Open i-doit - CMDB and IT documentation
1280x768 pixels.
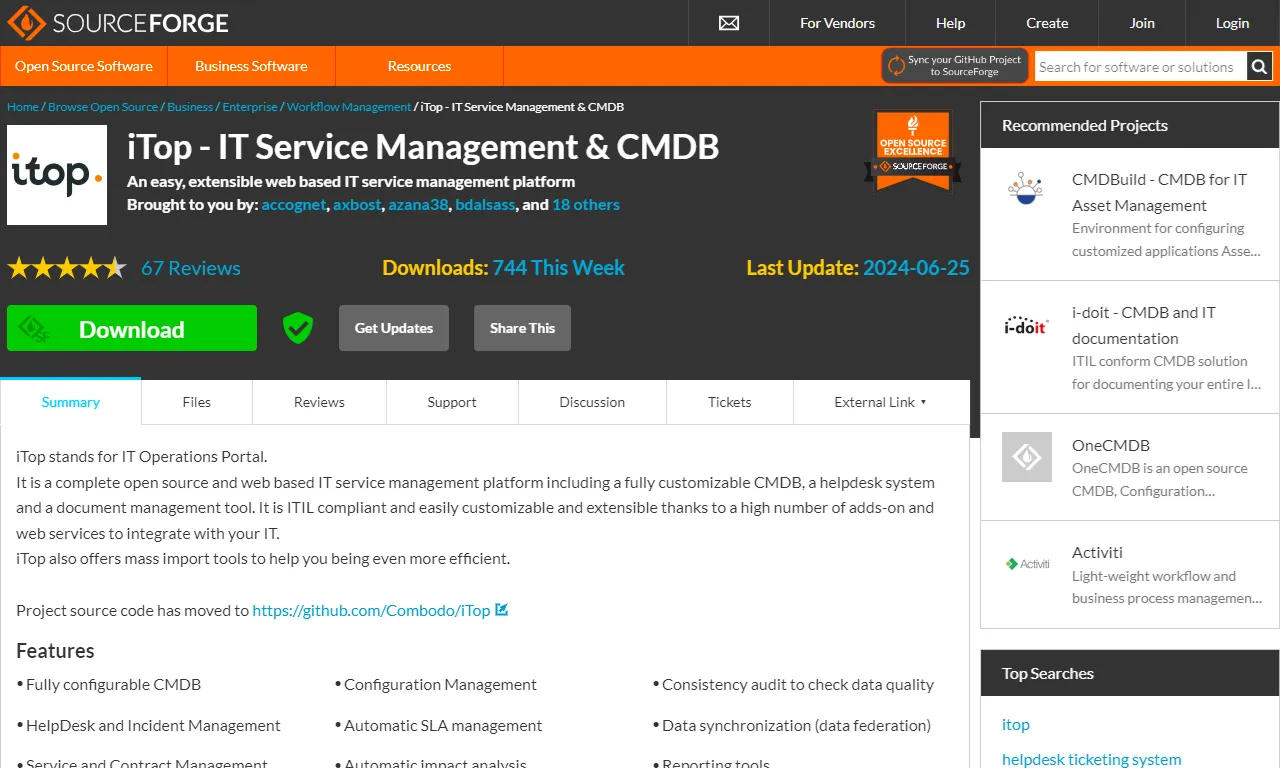1144,325
